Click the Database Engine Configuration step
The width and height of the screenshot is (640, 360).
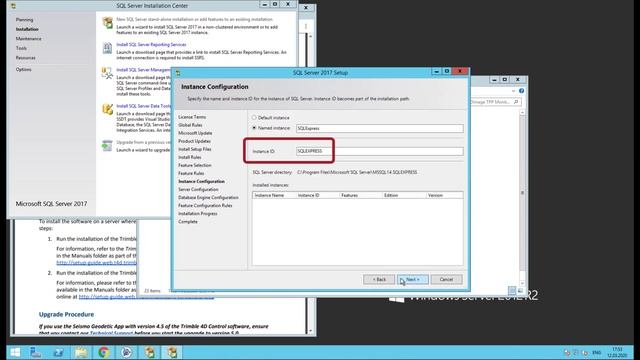(x=208, y=198)
